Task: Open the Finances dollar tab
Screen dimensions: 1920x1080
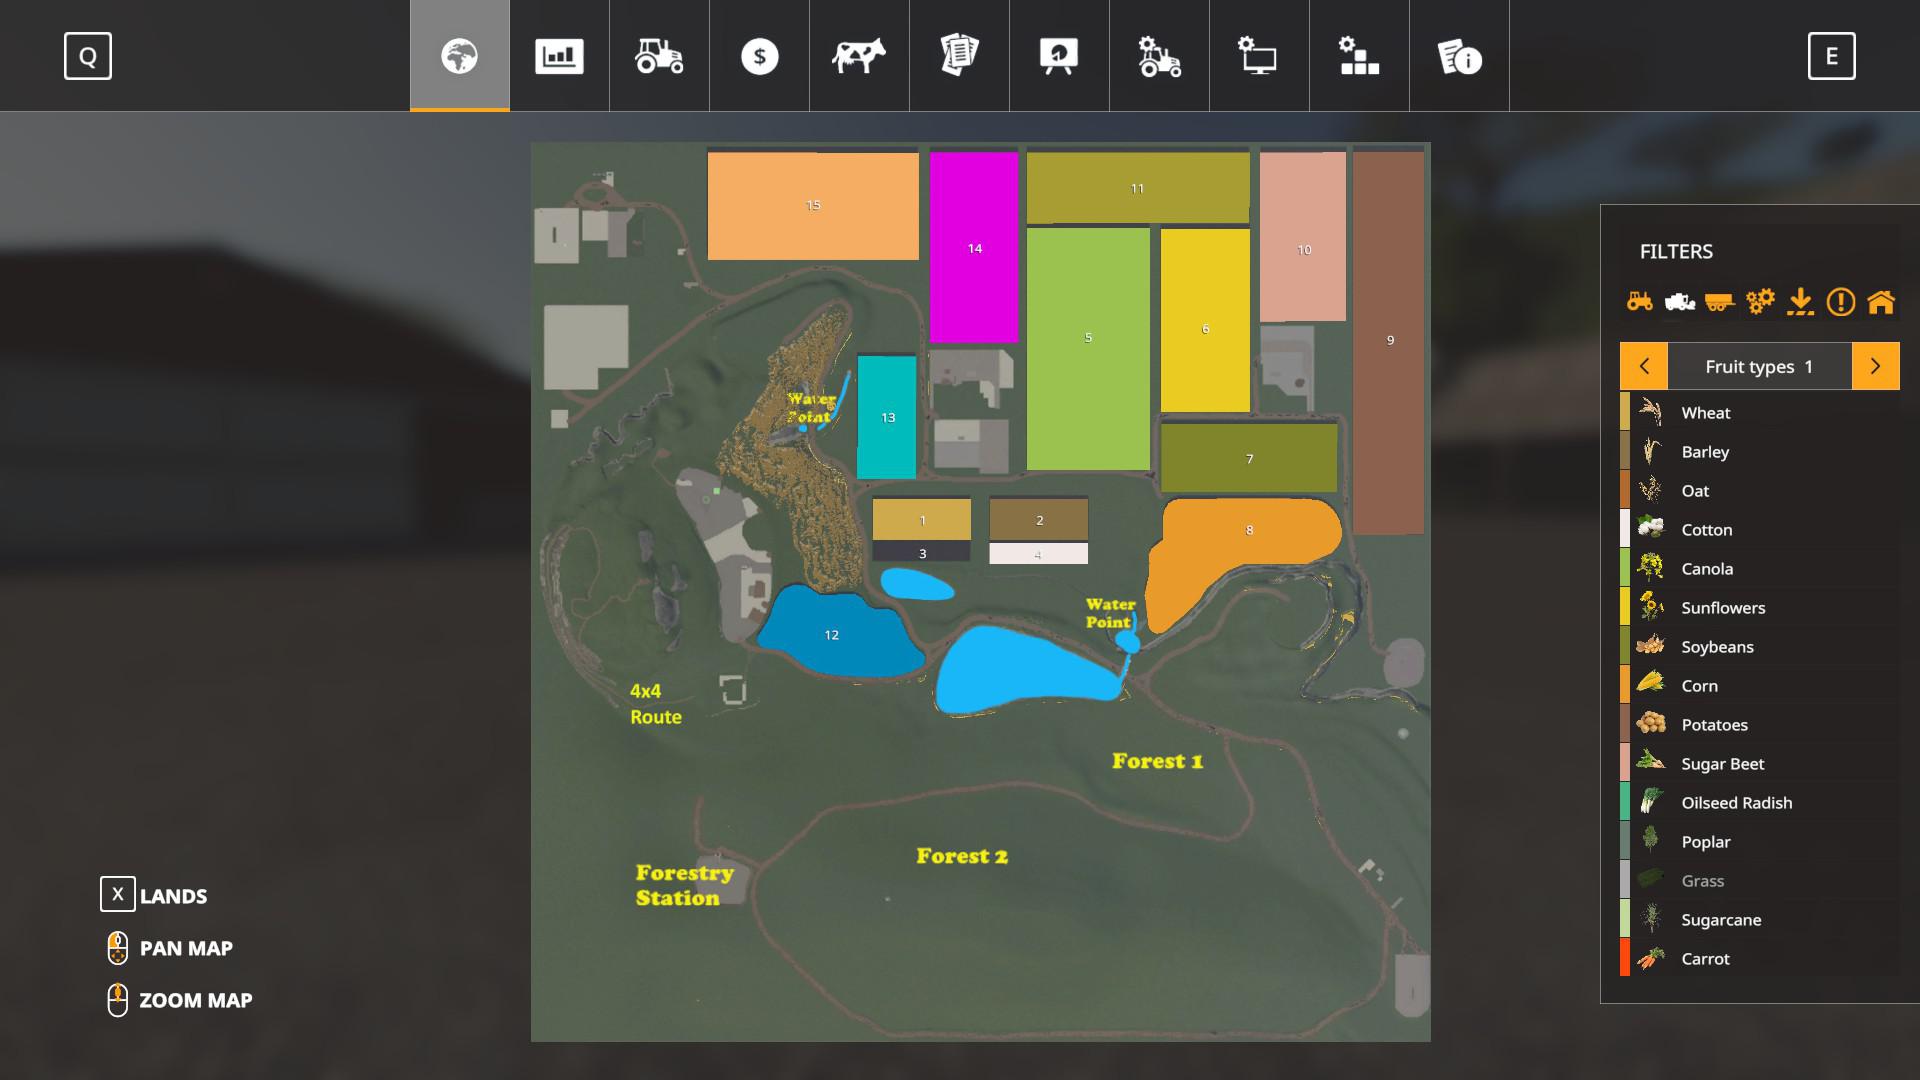Action: (x=759, y=56)
